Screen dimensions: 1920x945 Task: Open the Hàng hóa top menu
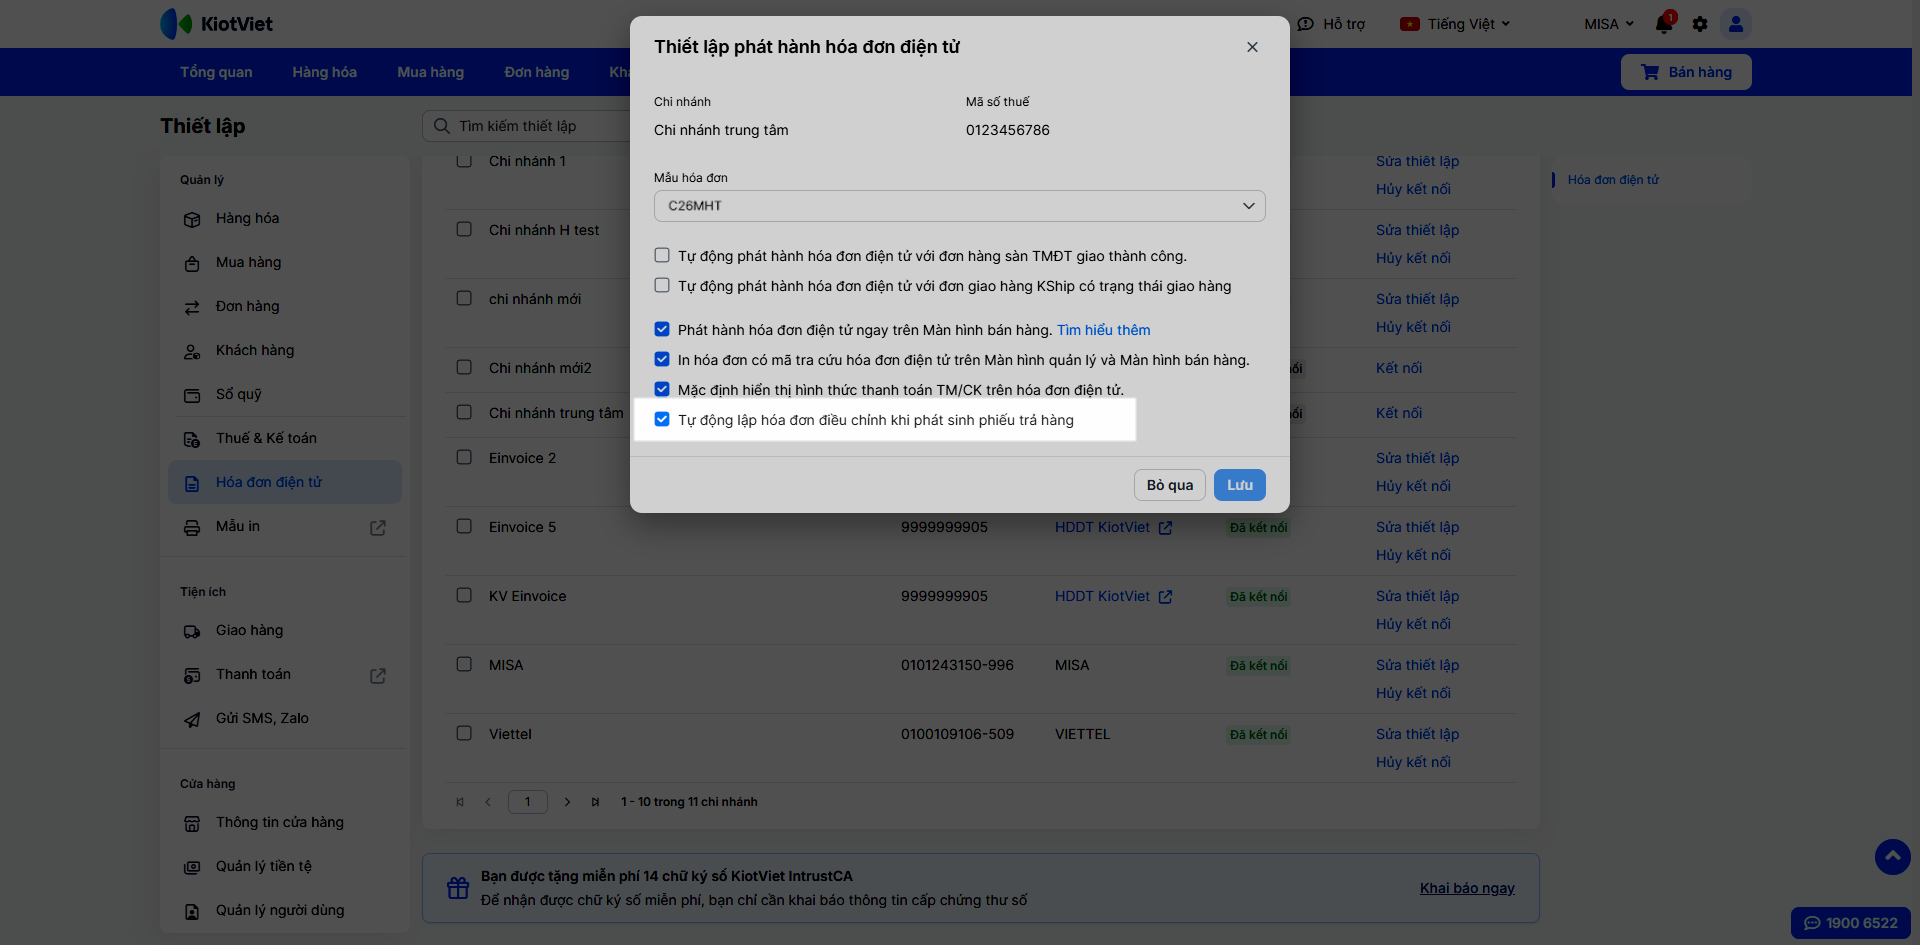325,72
